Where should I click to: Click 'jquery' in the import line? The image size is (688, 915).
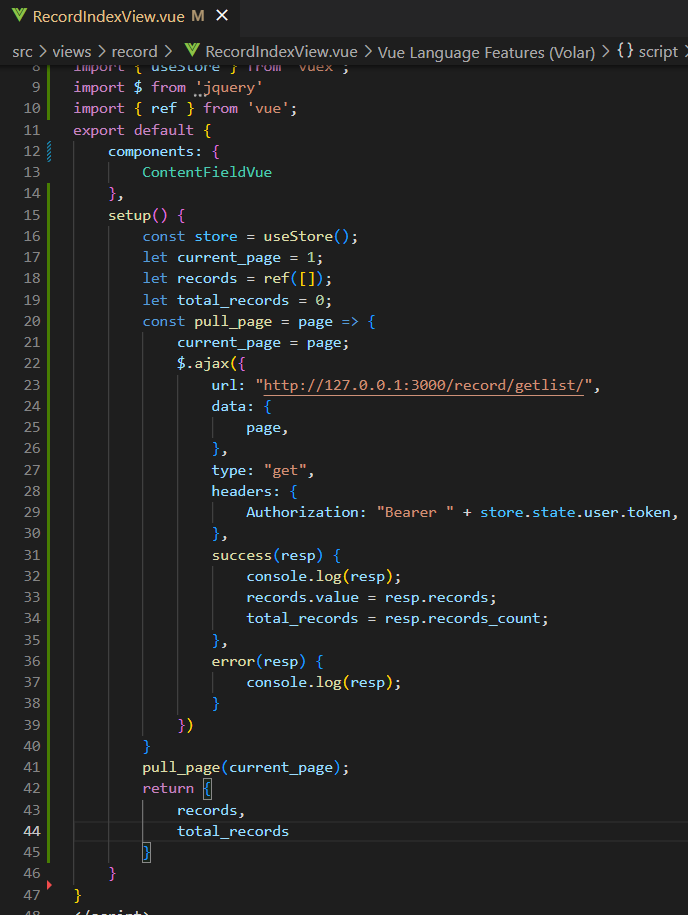pyautogui.click(x=229, y=88)
